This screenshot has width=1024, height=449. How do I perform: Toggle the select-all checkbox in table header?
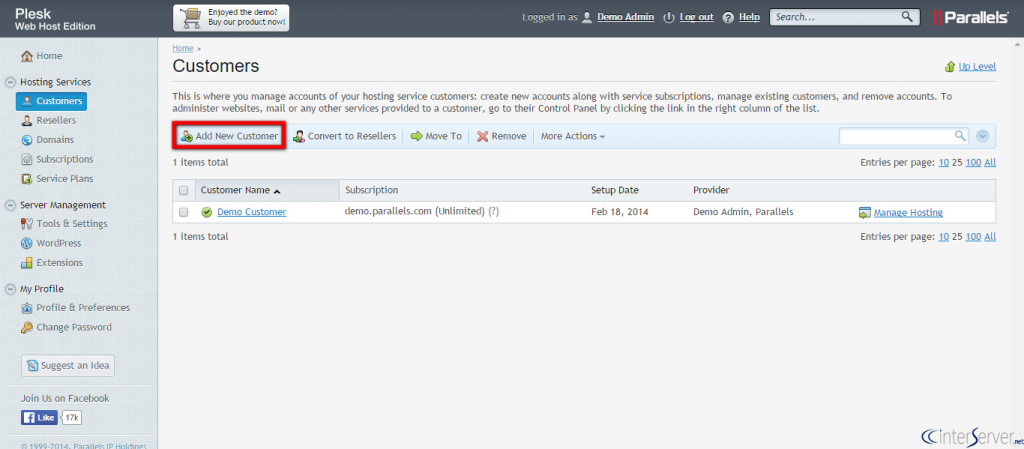pyautogui.click(x=184, y=191)
